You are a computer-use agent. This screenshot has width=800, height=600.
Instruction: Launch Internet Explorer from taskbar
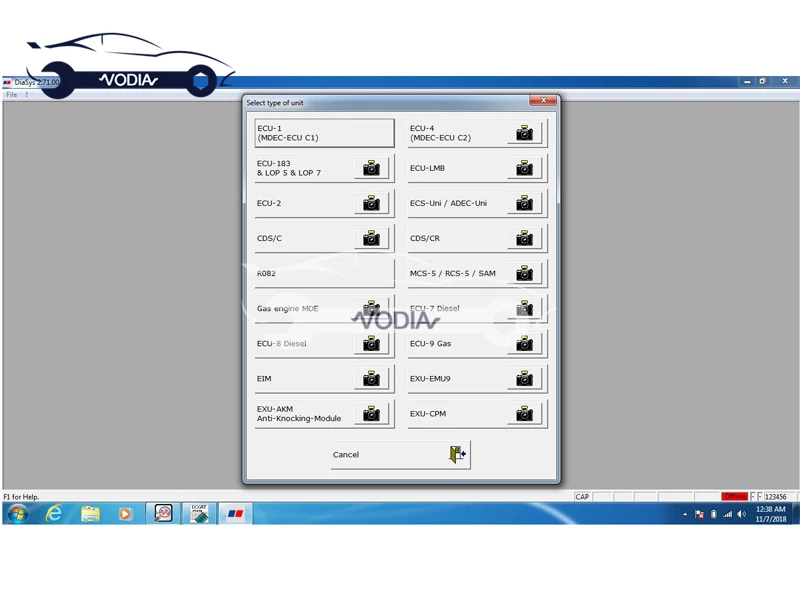[54, 514]
